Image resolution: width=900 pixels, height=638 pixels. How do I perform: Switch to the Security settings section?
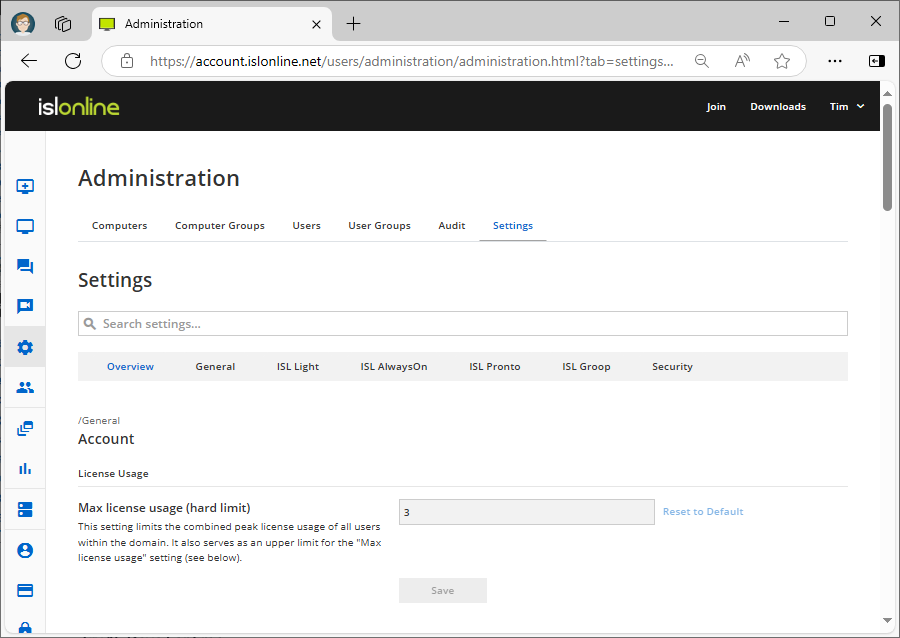coord(672,366)
